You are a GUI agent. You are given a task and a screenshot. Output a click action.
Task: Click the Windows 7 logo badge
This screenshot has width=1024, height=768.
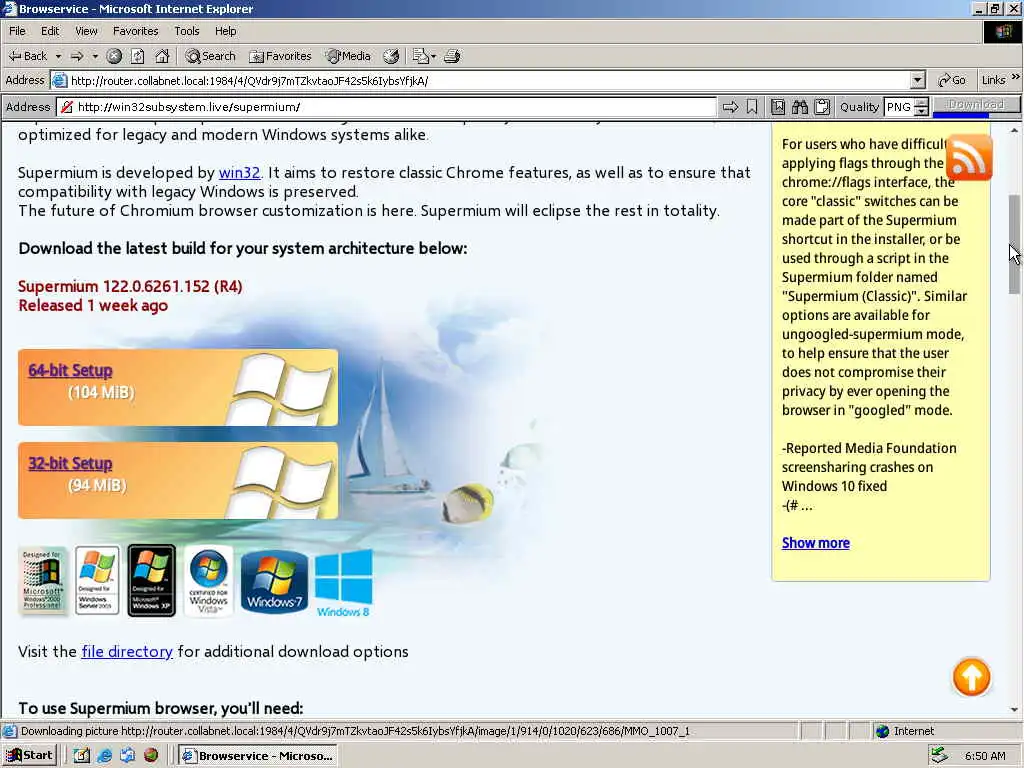pyautogui.click(x=274, y=581)
